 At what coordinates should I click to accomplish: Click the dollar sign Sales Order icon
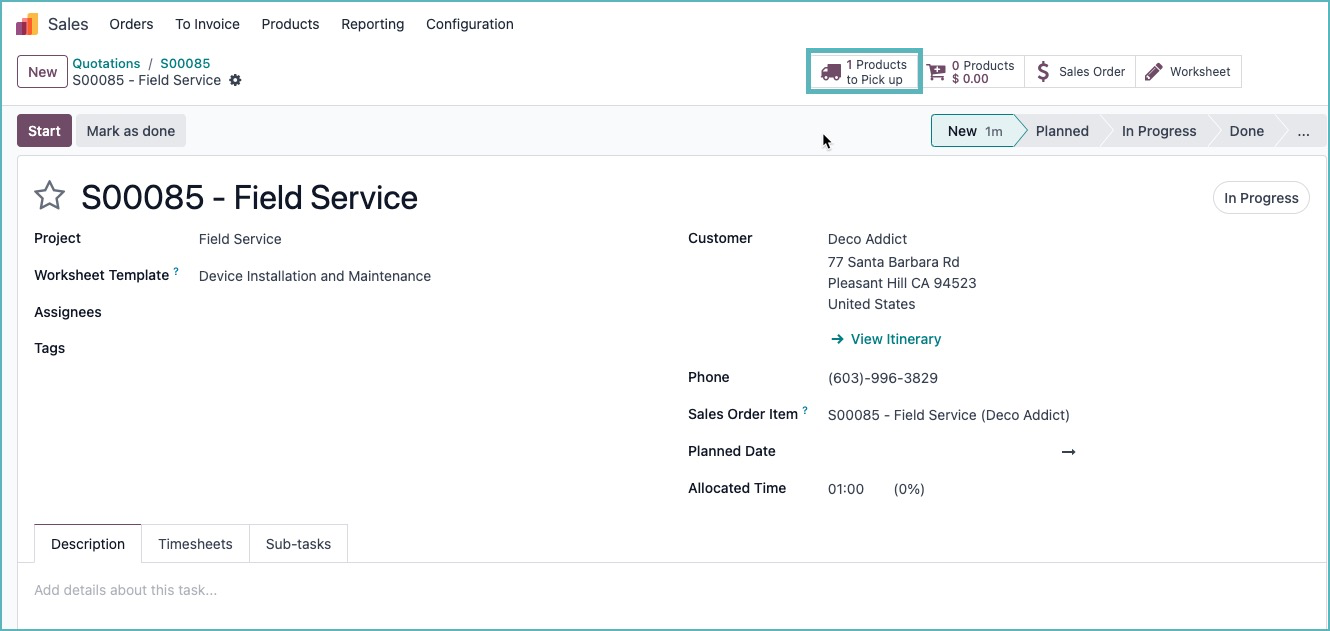coord(1043,72)
